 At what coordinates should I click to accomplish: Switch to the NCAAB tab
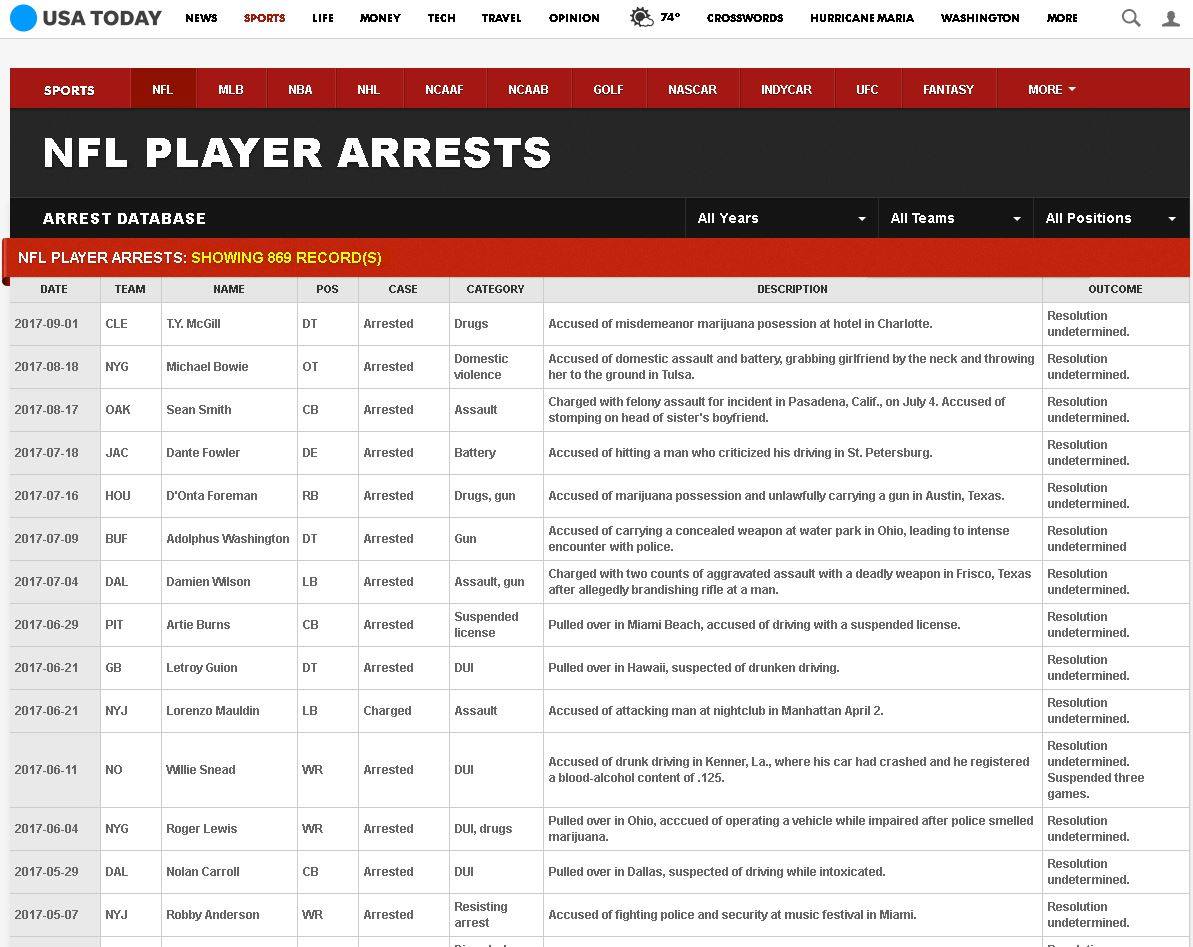528,89
